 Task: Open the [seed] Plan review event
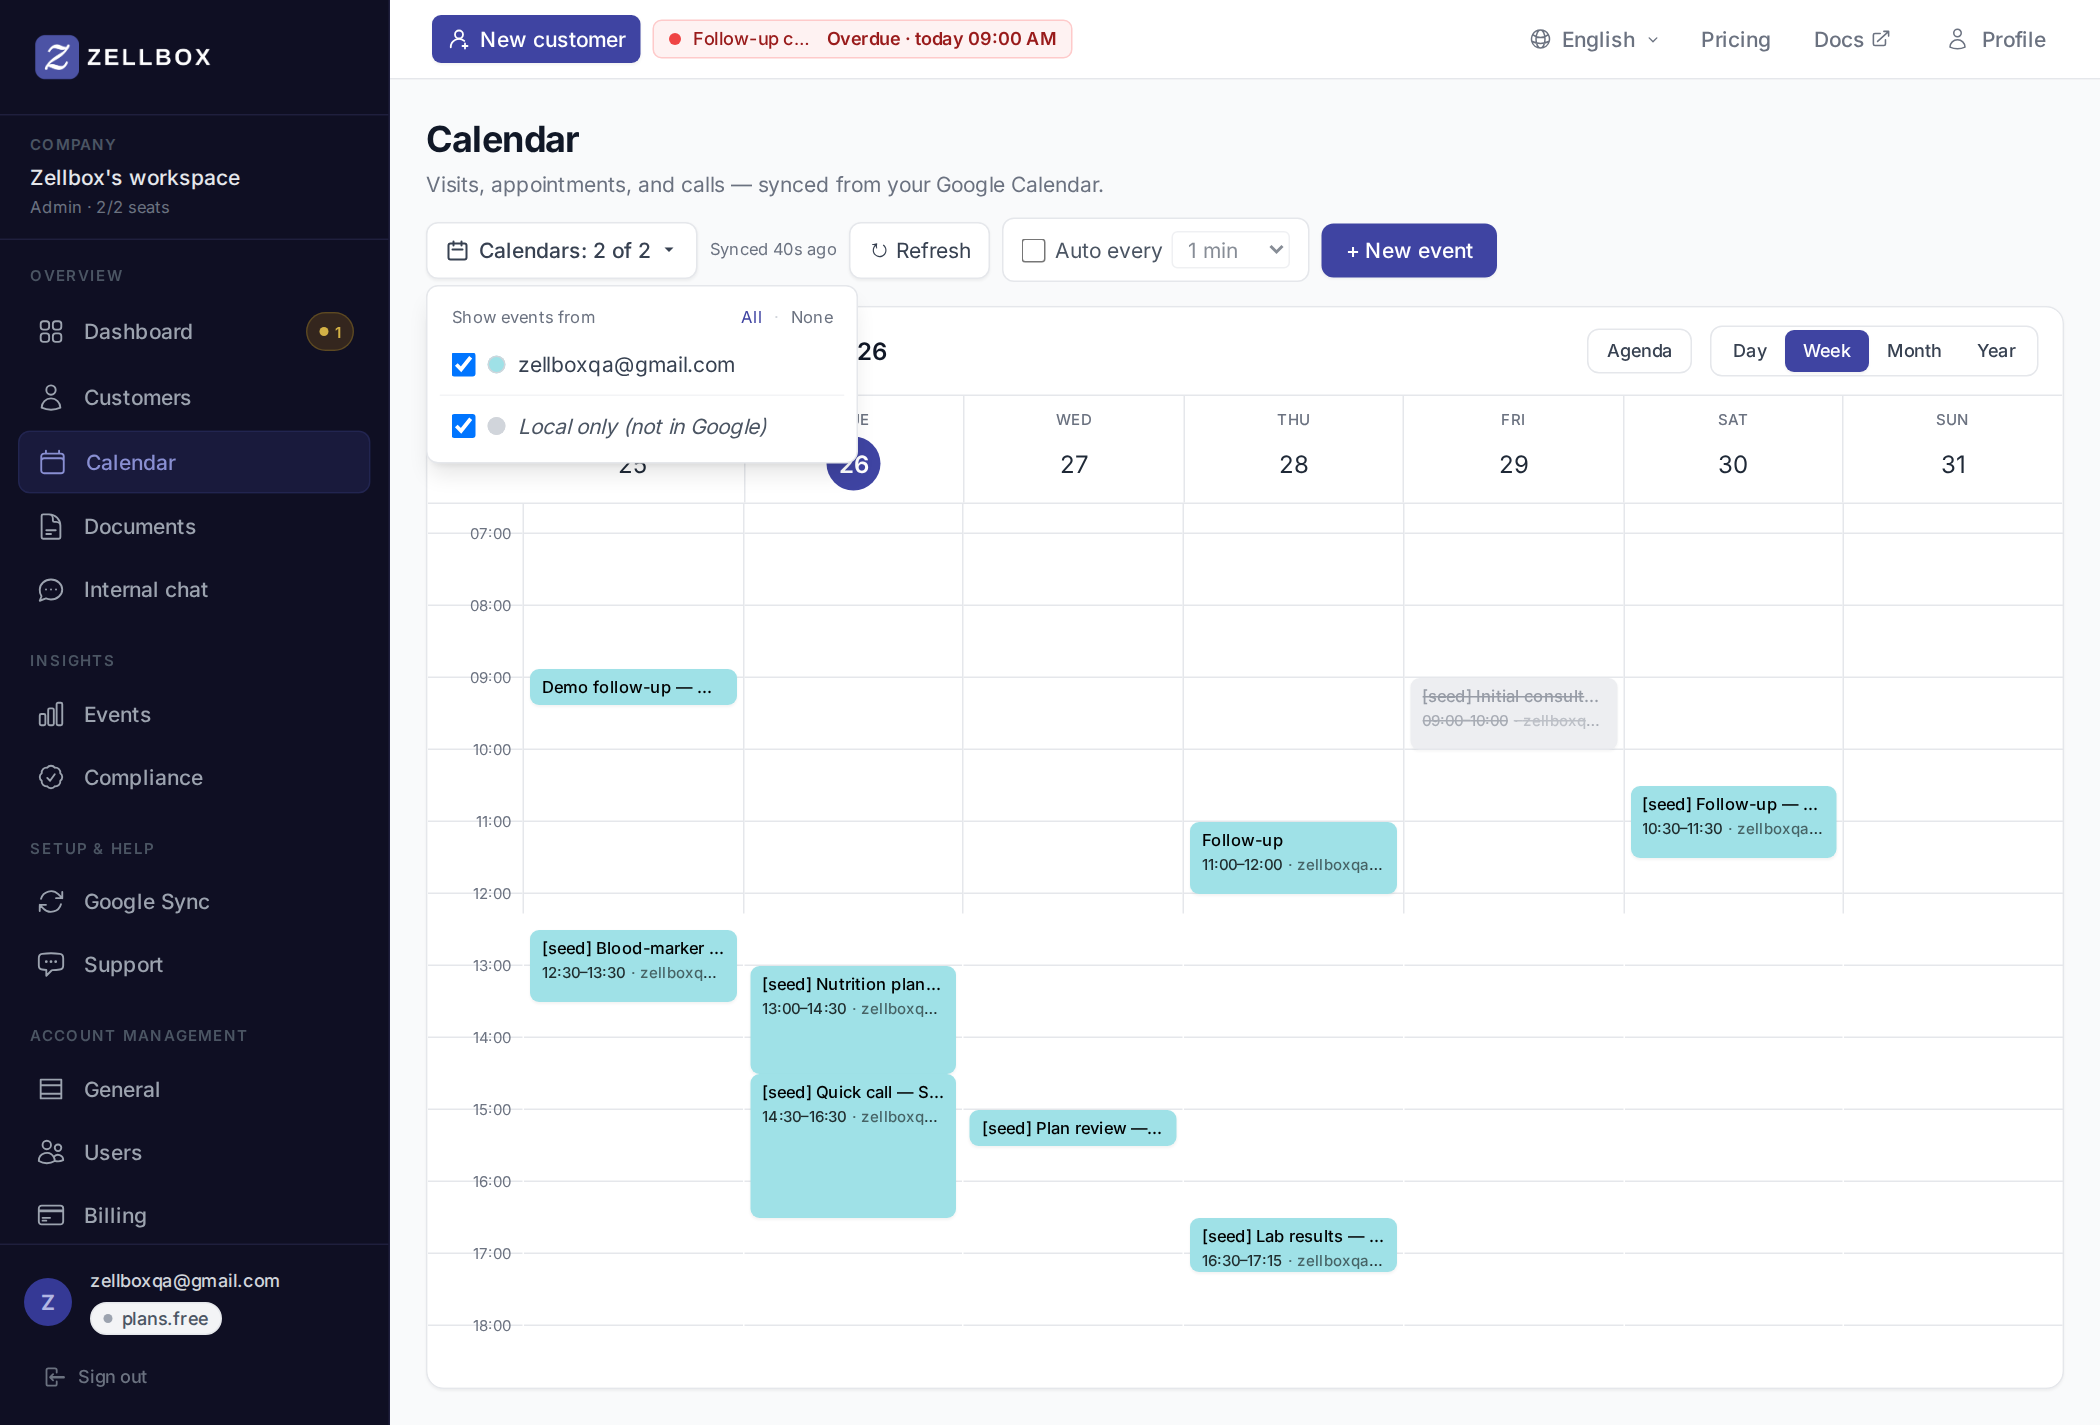[1073, 1128]
